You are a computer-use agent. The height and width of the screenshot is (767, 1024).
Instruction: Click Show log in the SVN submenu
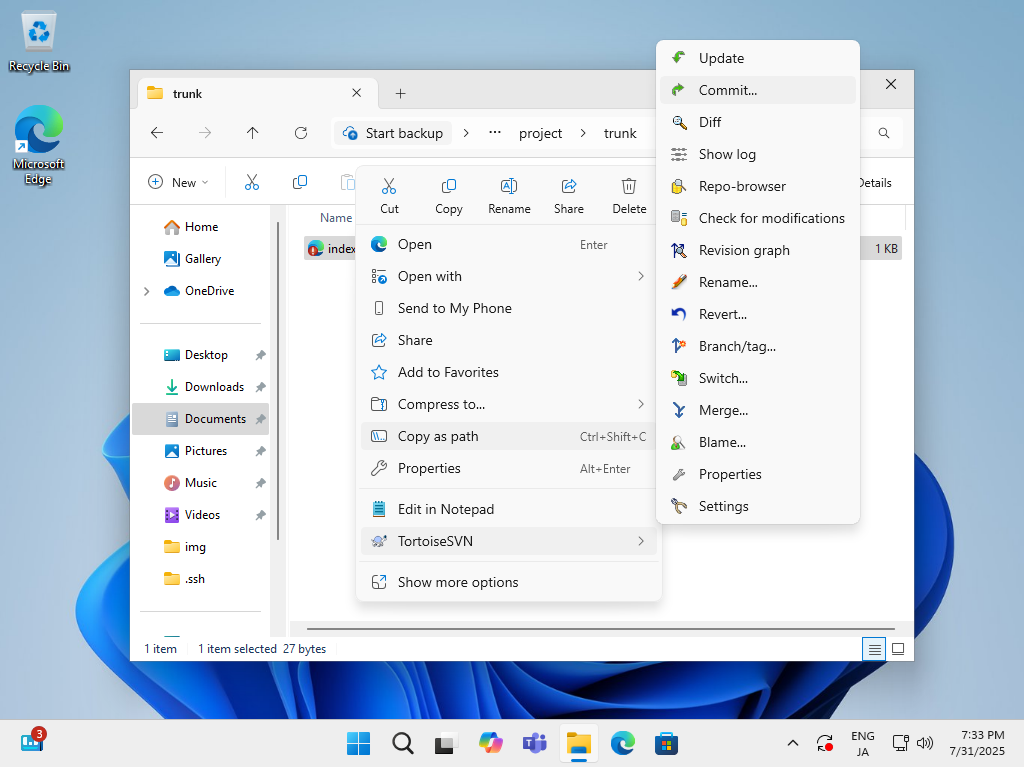coord(758,154)
